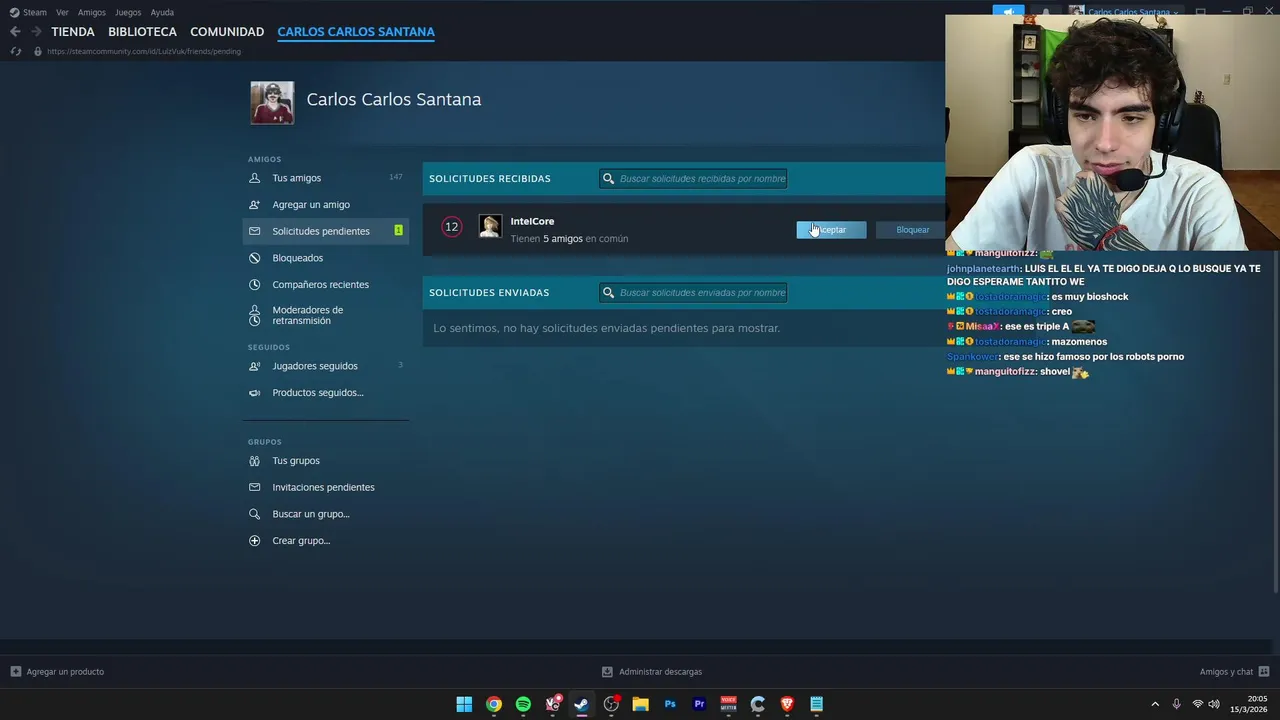Screen dimensions: 1280x720
Task: Focus the sent requests search field
Action: 693,292
